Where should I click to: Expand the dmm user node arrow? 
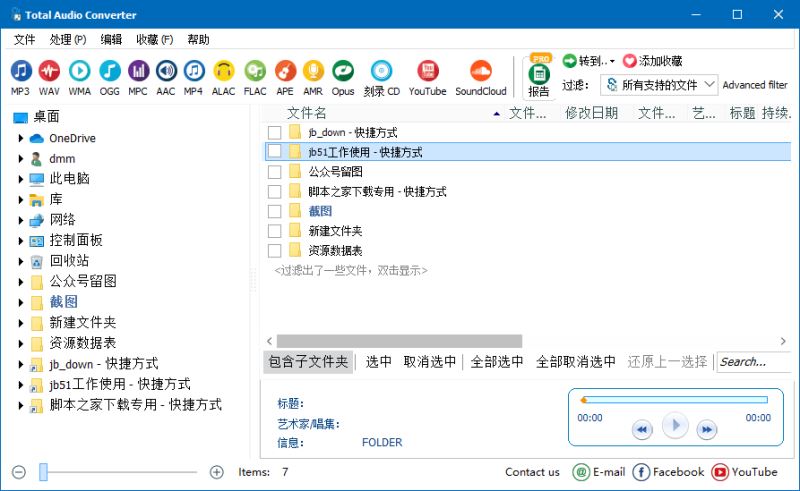click(20, 159)
